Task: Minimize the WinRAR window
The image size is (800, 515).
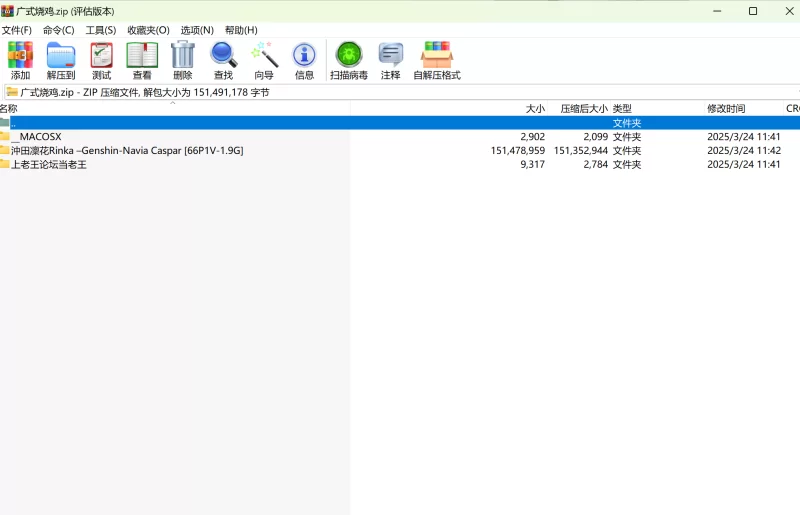Action: 717,11
